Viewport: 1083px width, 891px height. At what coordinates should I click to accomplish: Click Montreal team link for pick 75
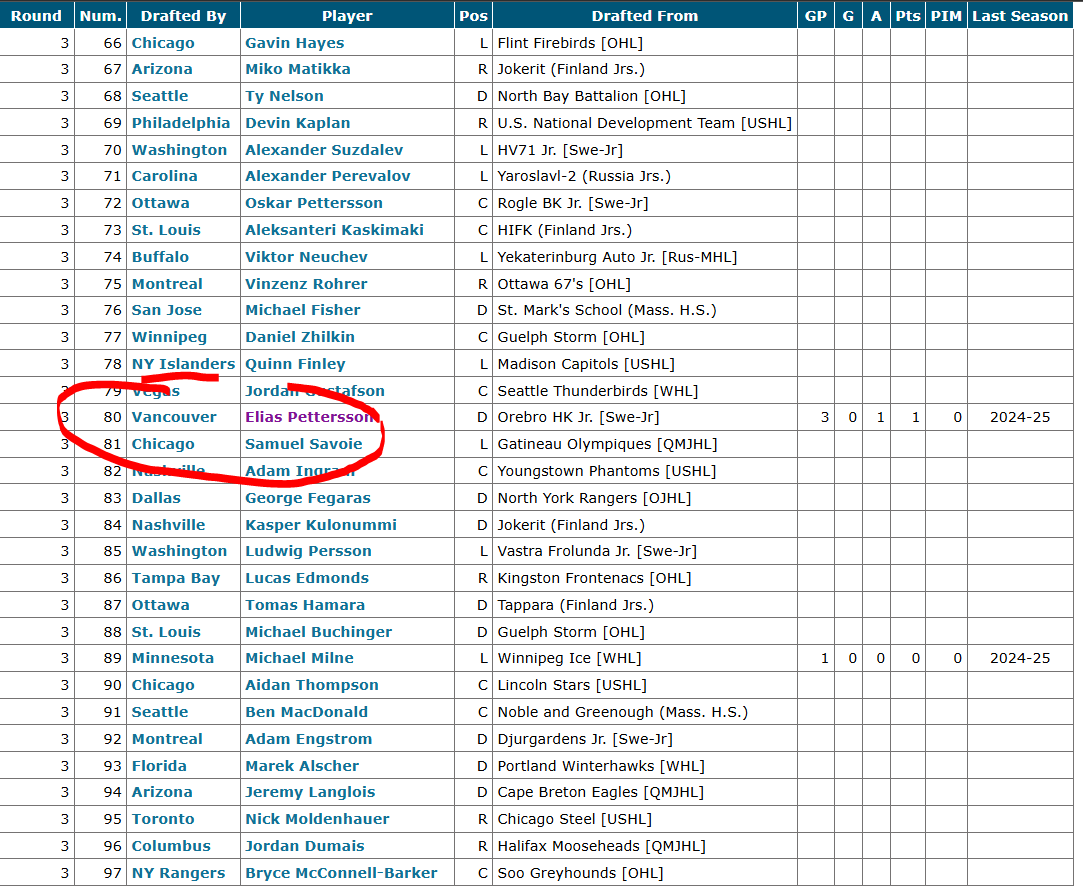[x=167, y=284]
